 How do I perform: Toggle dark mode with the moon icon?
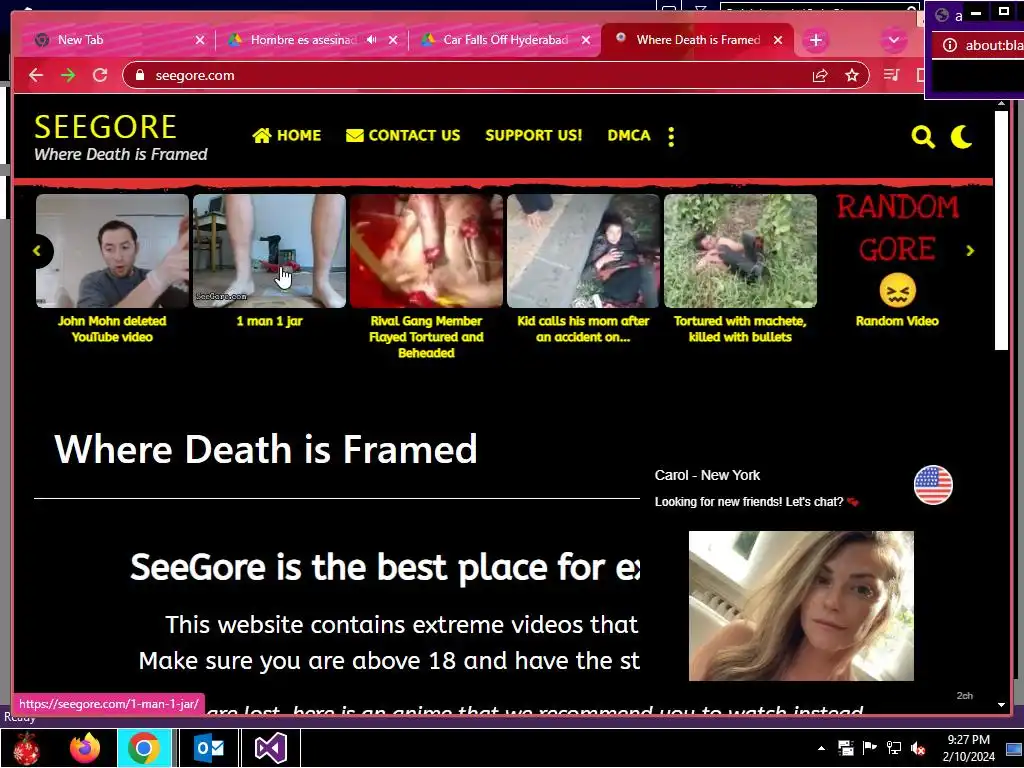click(x=961, y=137)
